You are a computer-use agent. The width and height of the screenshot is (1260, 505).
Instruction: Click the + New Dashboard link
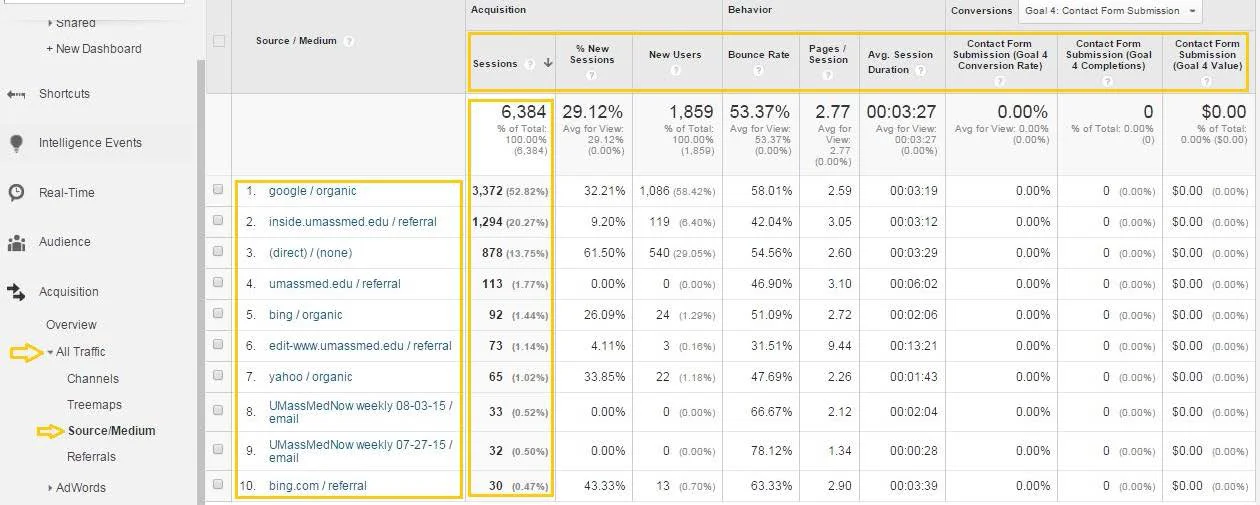coord(94,49)
